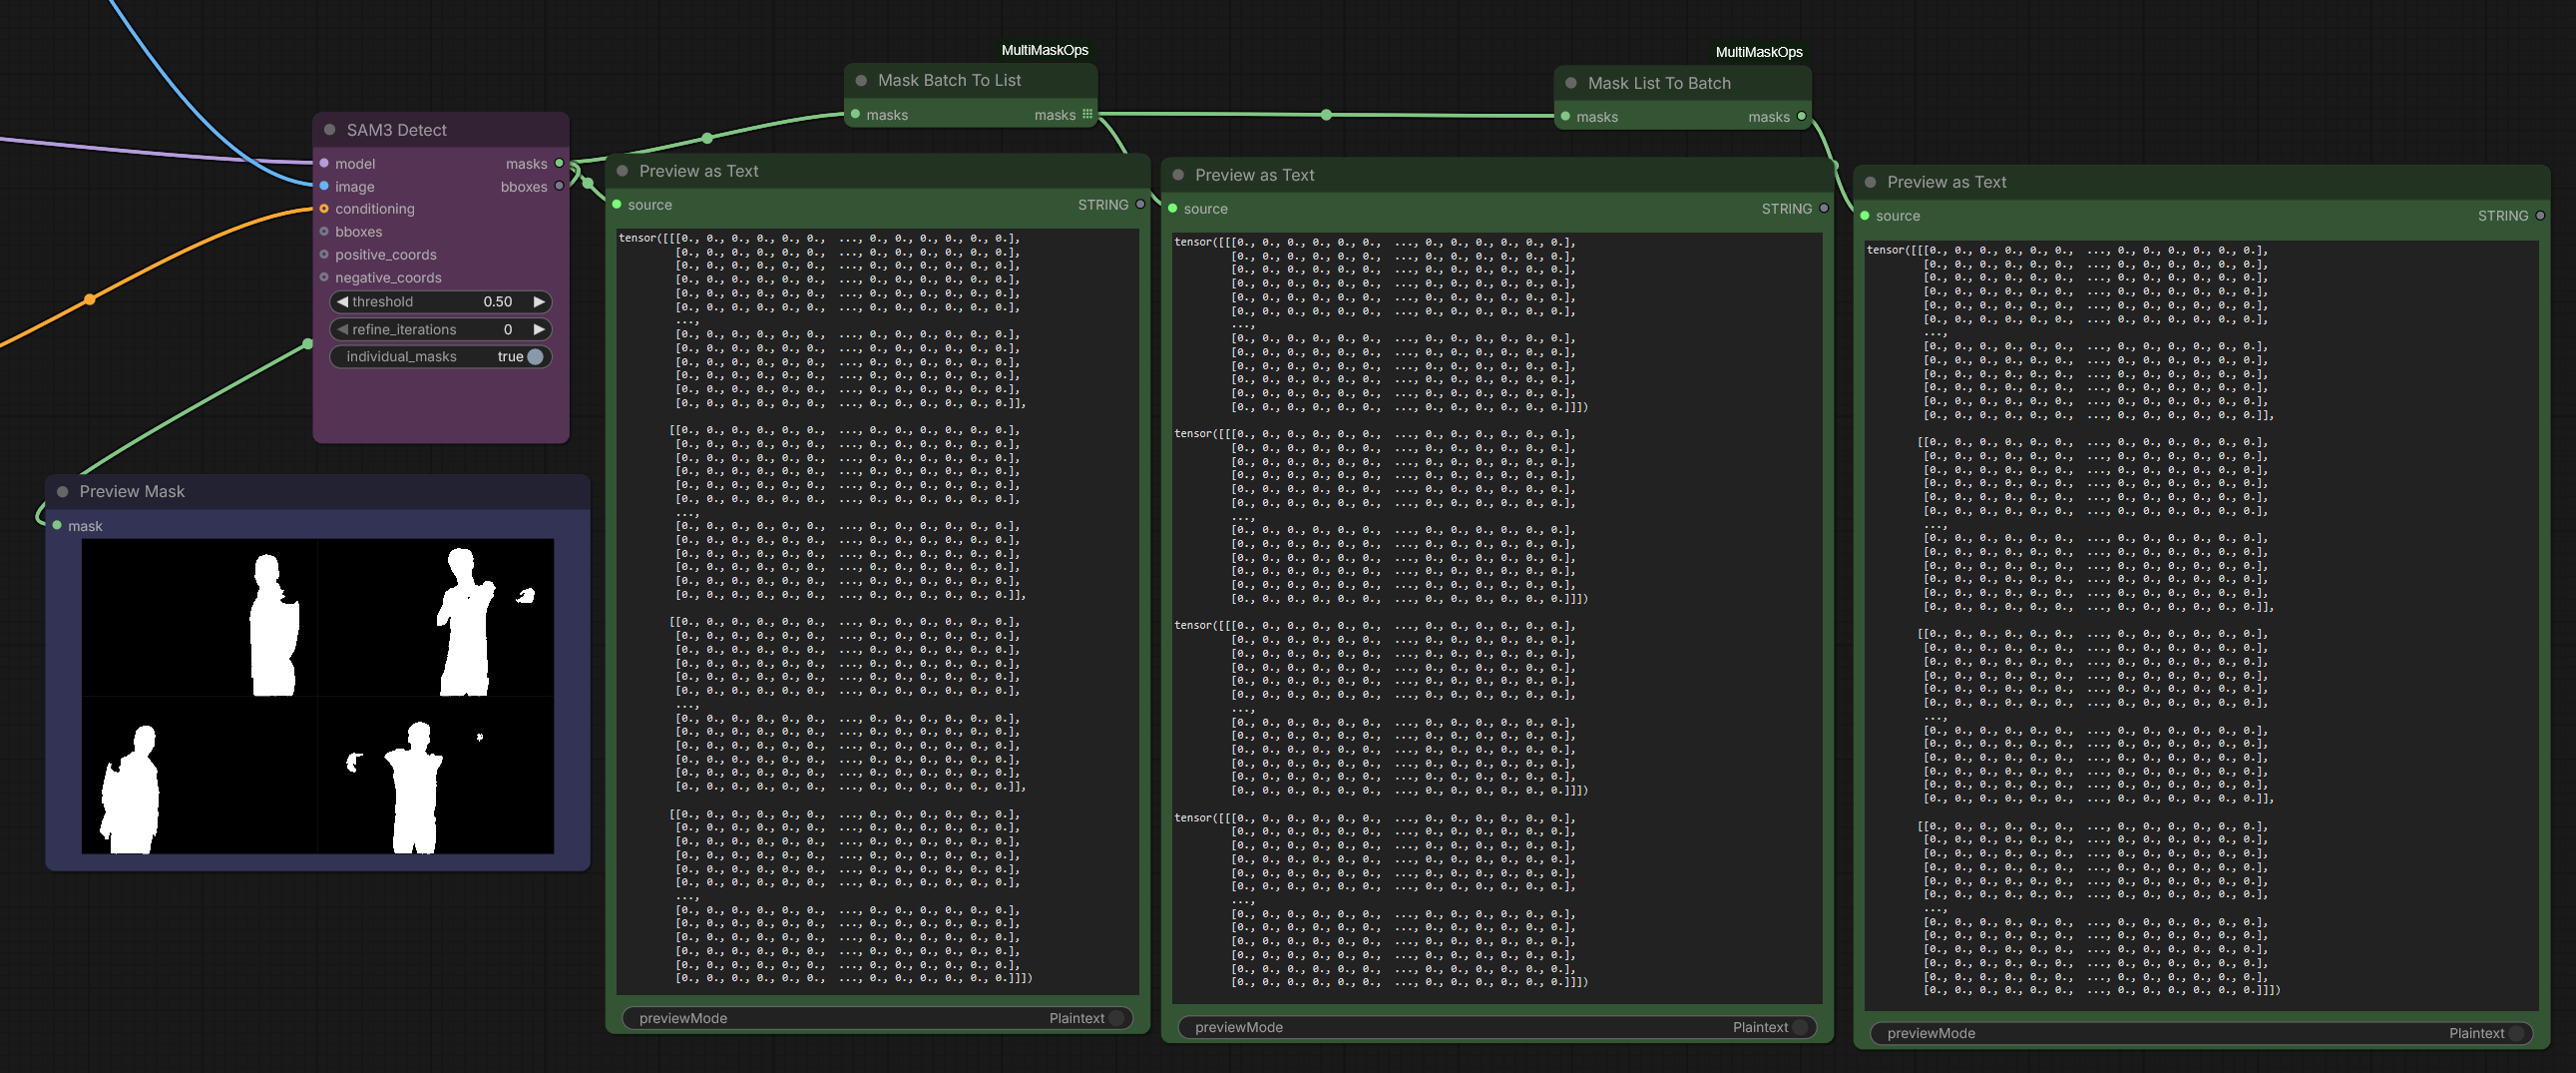The width and height of the screenshot is (2576, 1073).
Task: Click the MultiMaskOps badge above Mask List To Batch
Action: [x=1759, y=52]
